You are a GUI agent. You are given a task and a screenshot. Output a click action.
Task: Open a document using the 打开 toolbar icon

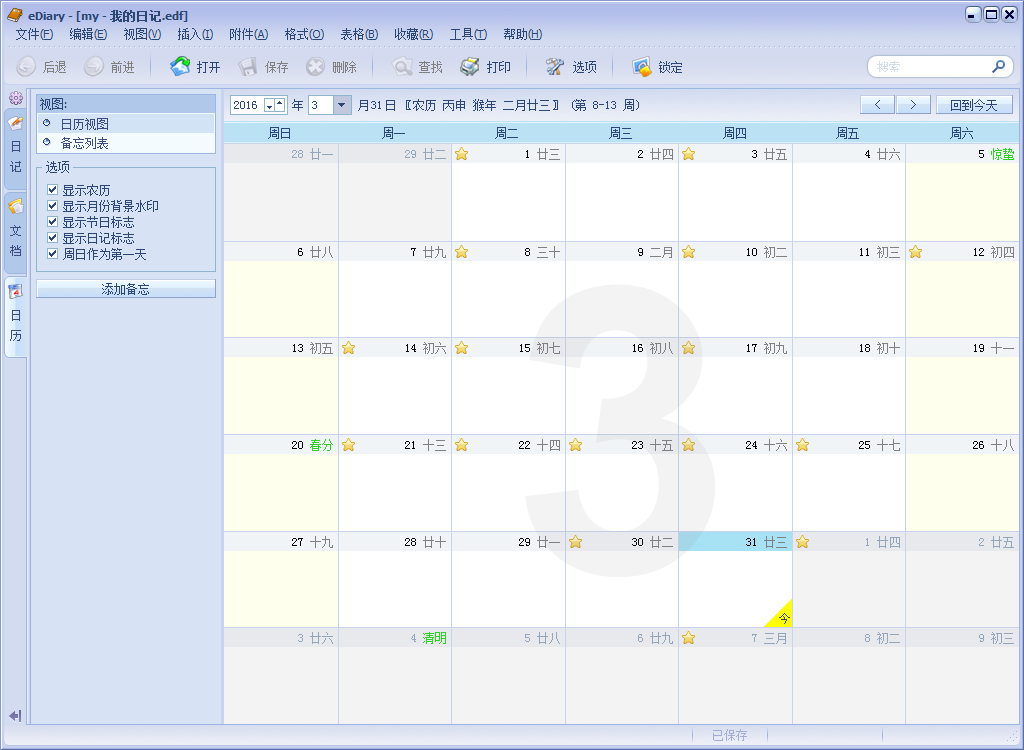point(193,68)
